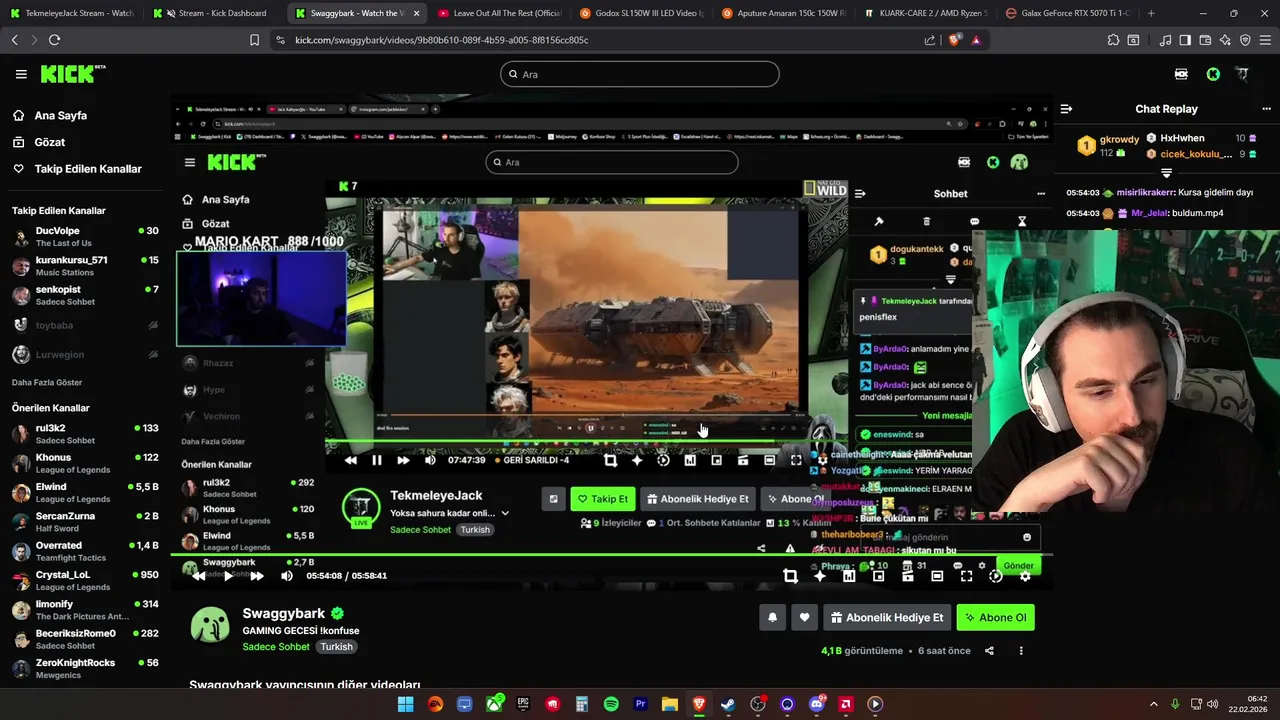
Task: Open Spotify from the taskbar
Action: point(611,704)
